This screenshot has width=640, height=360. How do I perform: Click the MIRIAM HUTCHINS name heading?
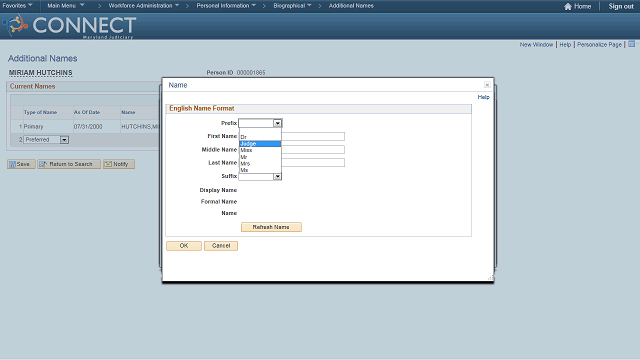click(x=40, y=73)
